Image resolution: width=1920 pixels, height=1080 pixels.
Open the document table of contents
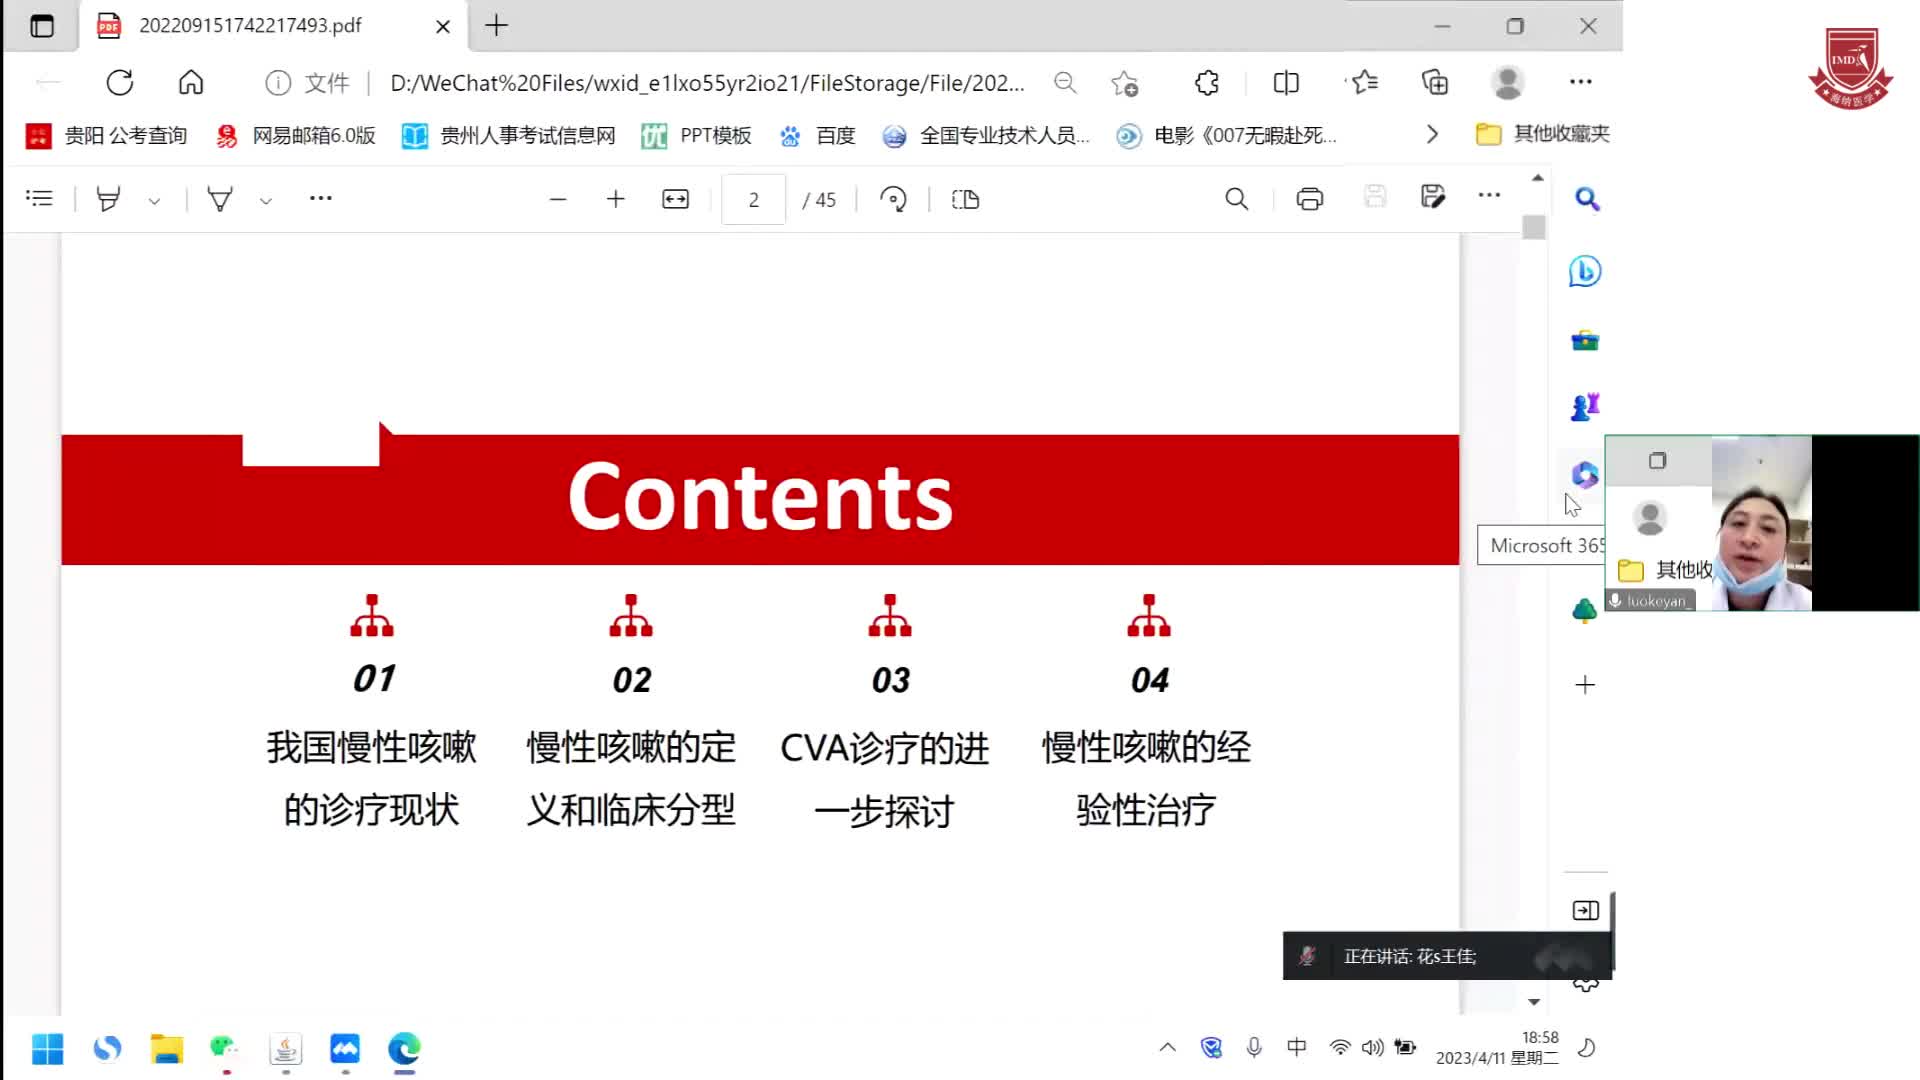coord(39,197)
